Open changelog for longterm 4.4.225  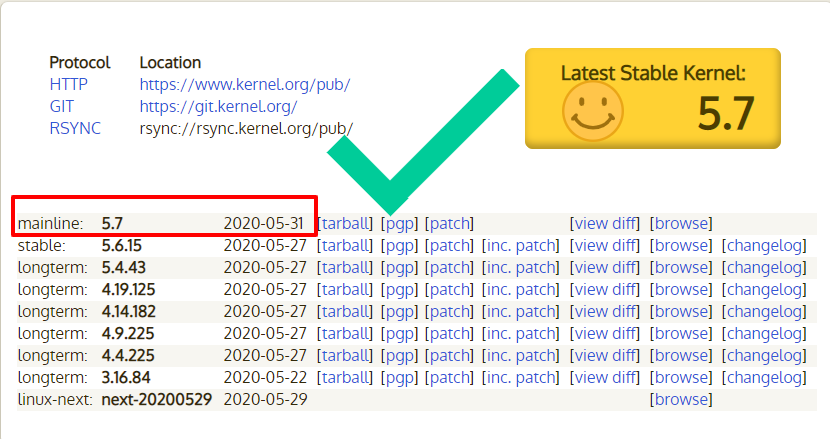point(764,355)
